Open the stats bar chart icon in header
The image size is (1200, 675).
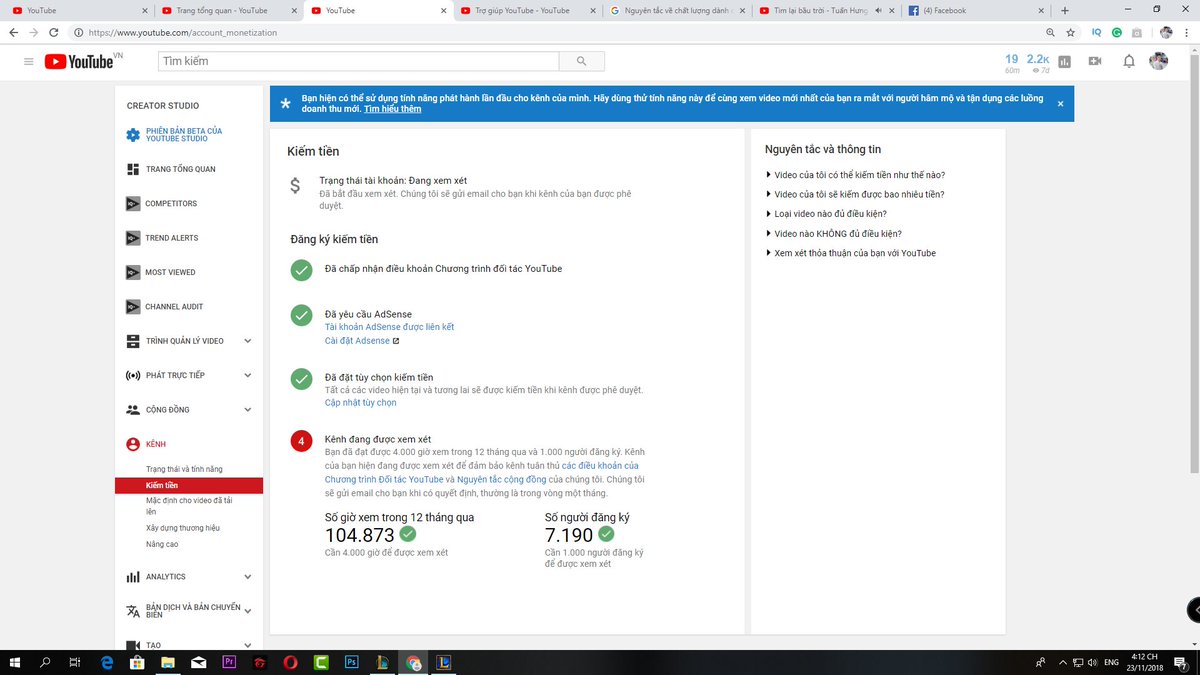pos(1064,62)
